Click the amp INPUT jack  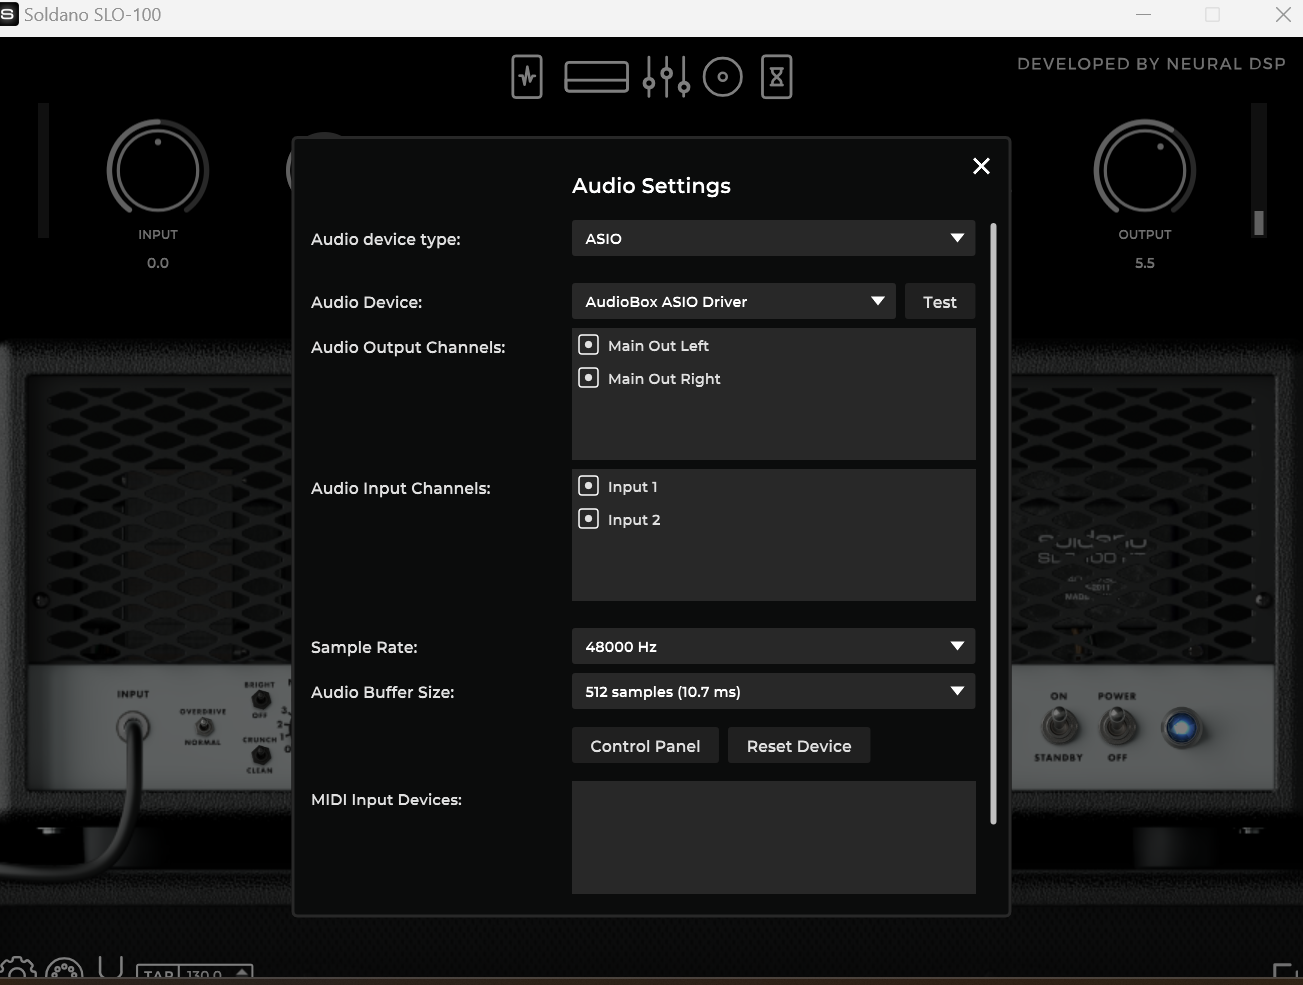pyautogui.click(x=133, y=727)
